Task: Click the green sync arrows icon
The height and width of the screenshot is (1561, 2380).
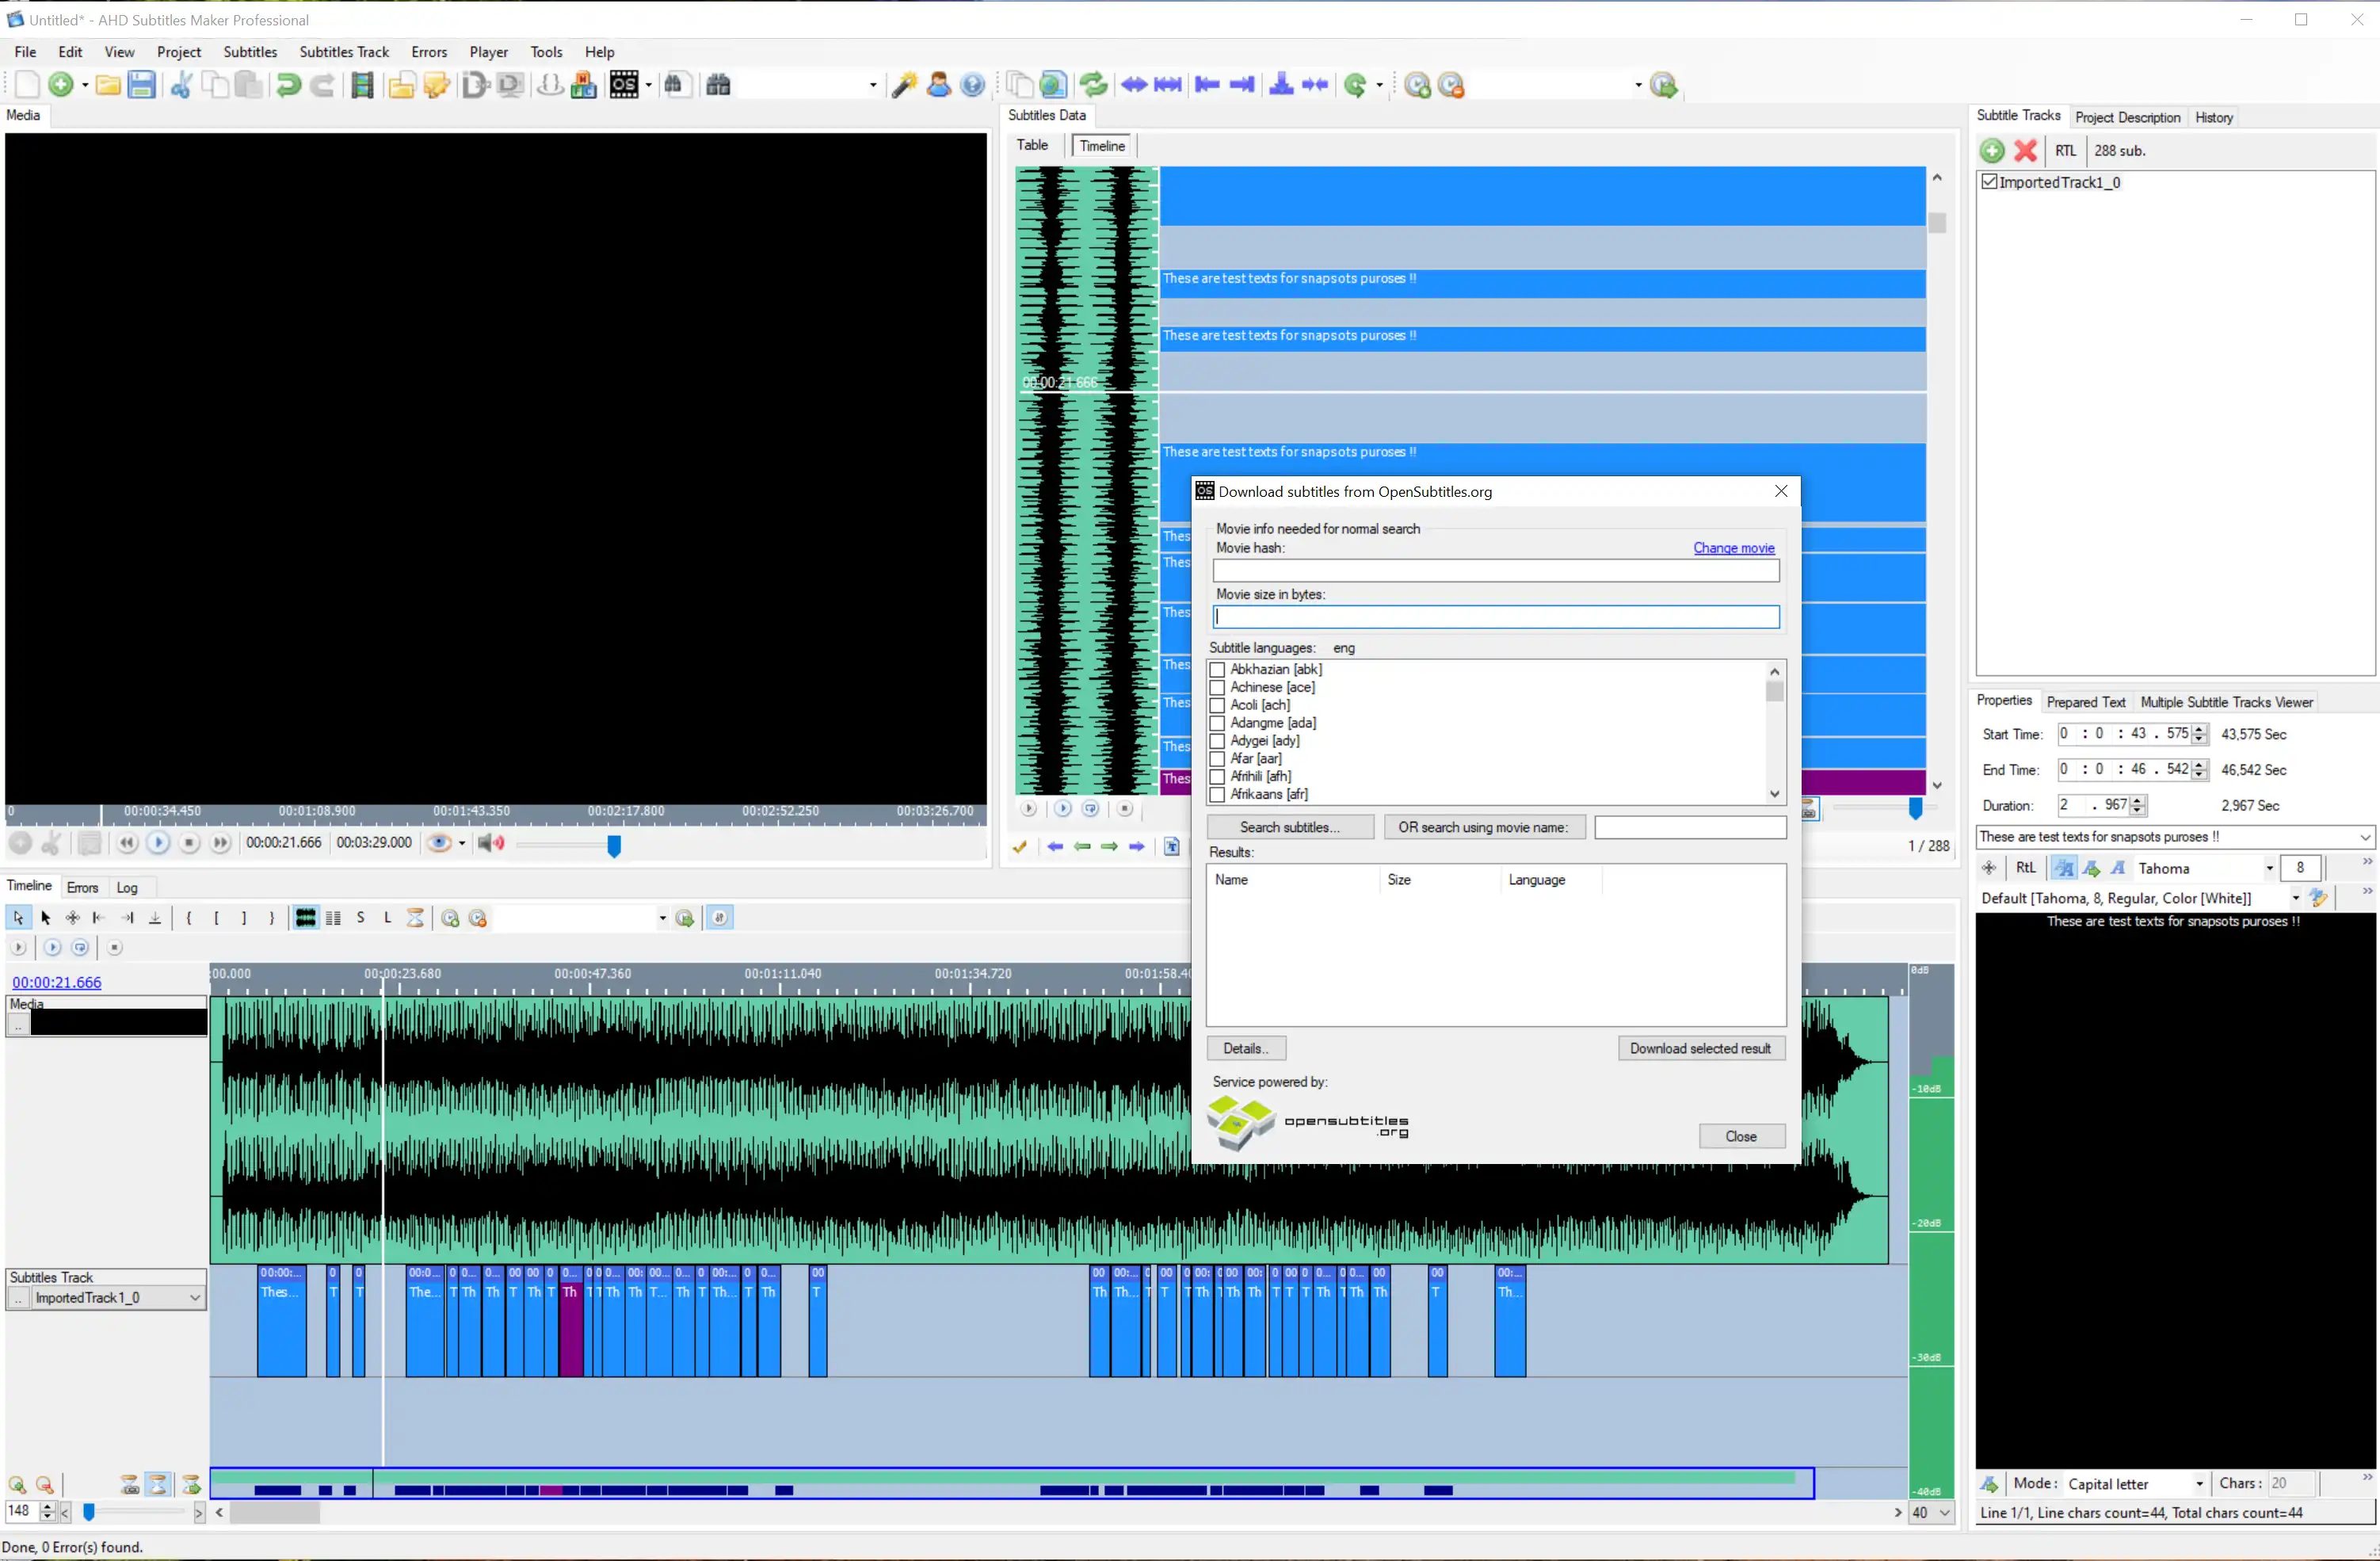Action: pyautogui.click(x=1093, y=85)
